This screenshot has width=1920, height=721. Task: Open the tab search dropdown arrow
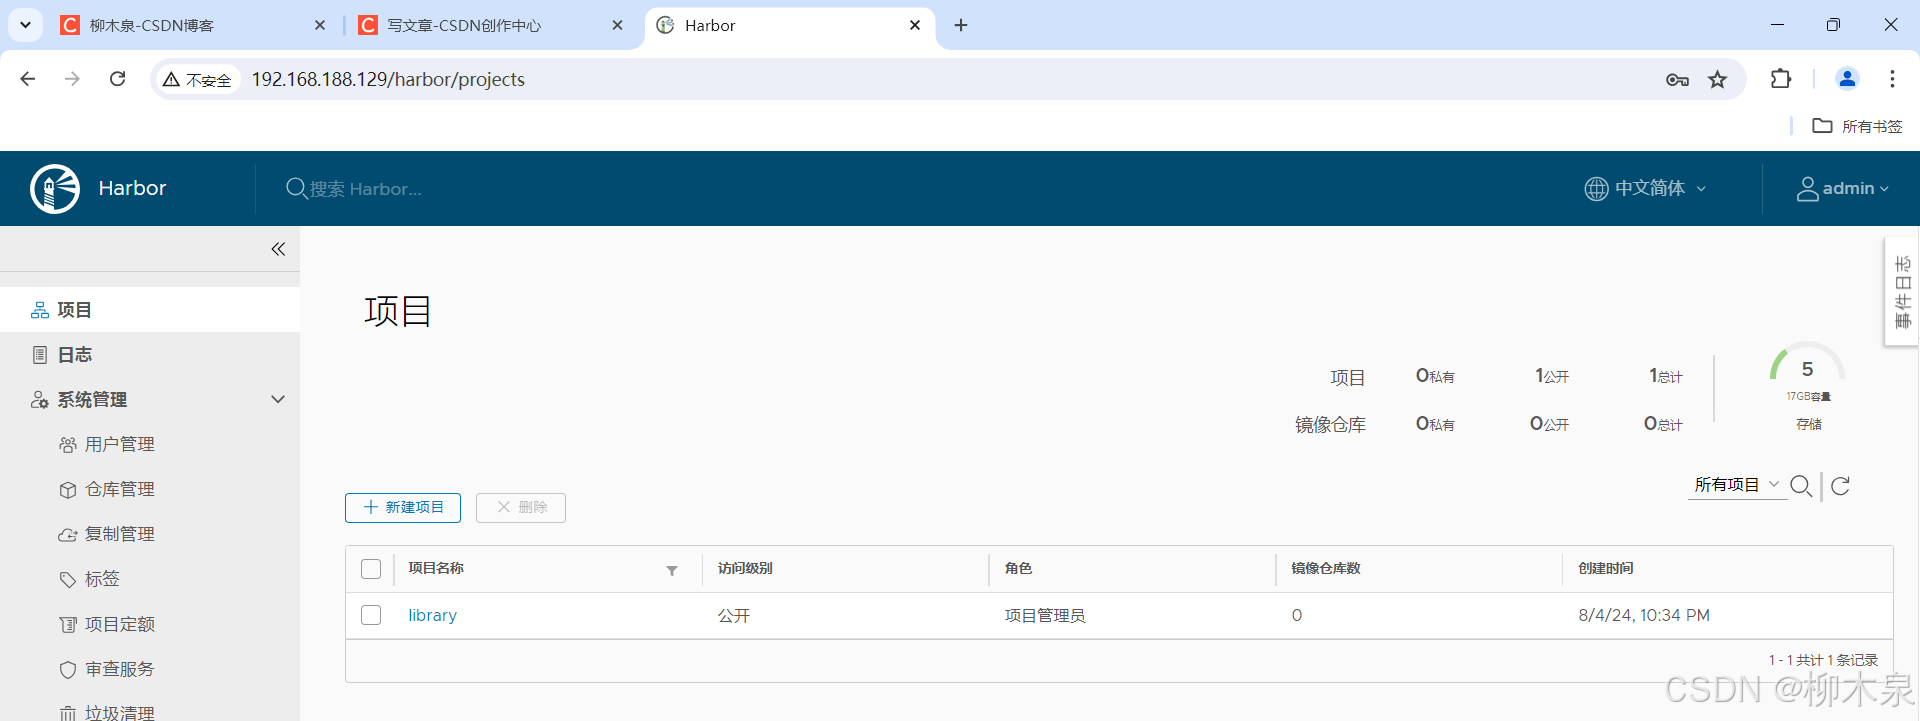(25, 25)
